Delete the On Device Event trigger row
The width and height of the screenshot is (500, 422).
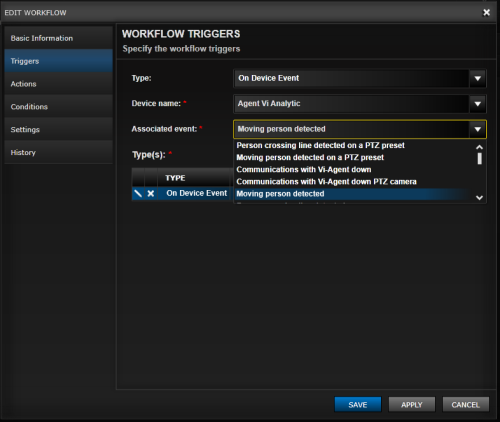(151, 193)
